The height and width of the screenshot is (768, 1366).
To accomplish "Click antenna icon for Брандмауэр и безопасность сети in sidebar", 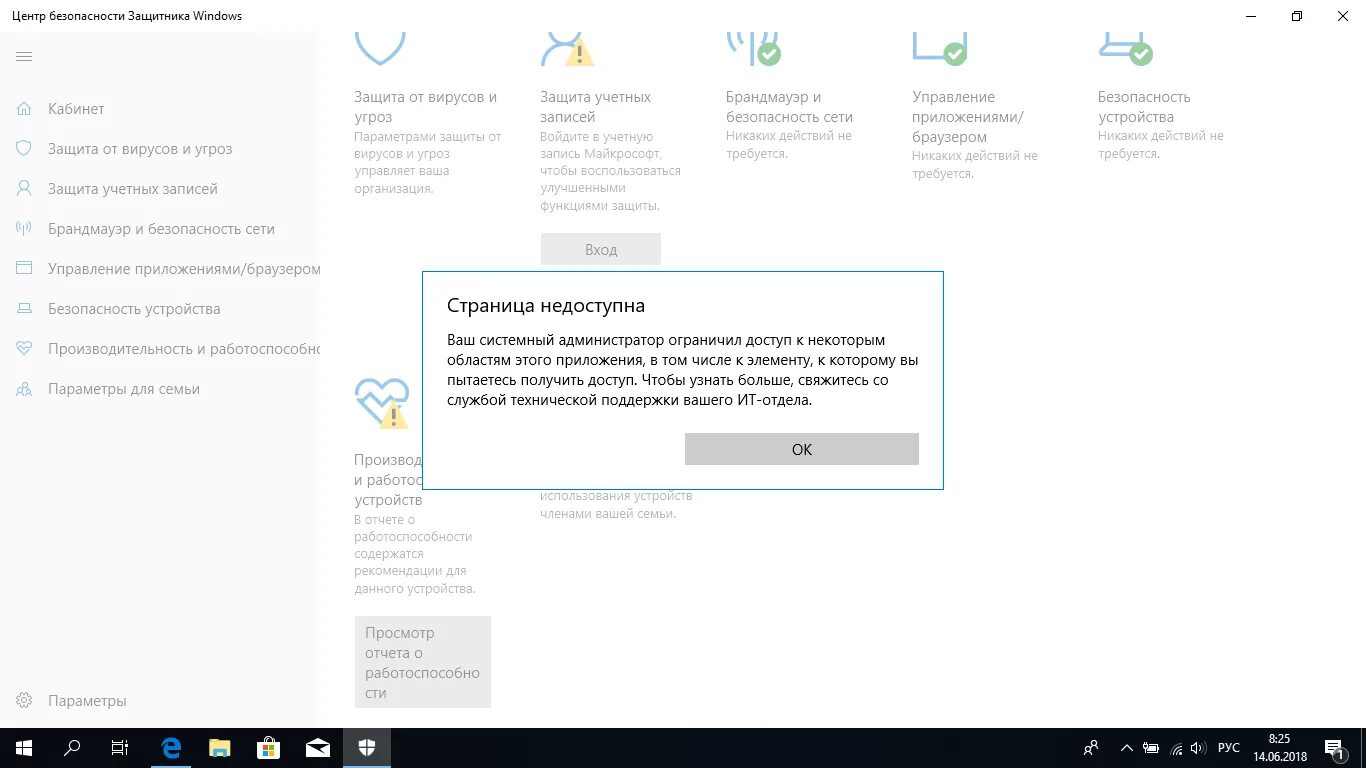I will 24,228.
